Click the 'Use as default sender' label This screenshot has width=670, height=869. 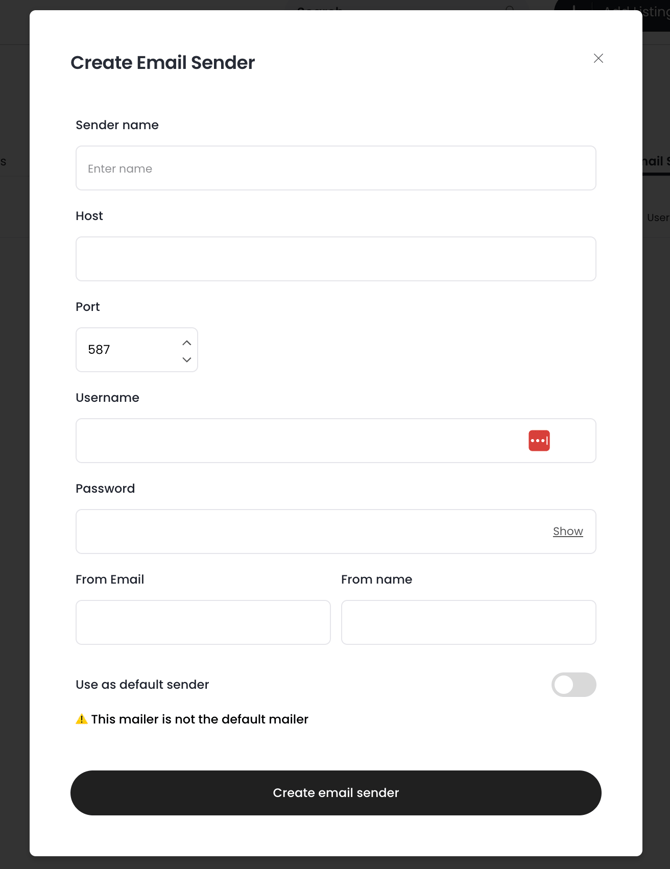click(x=142, y=685)
